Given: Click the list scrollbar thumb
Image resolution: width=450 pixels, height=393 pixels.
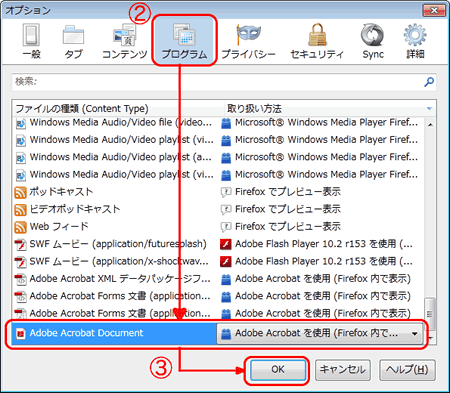Looking at the screenshot, I should (x=430, y=313).
